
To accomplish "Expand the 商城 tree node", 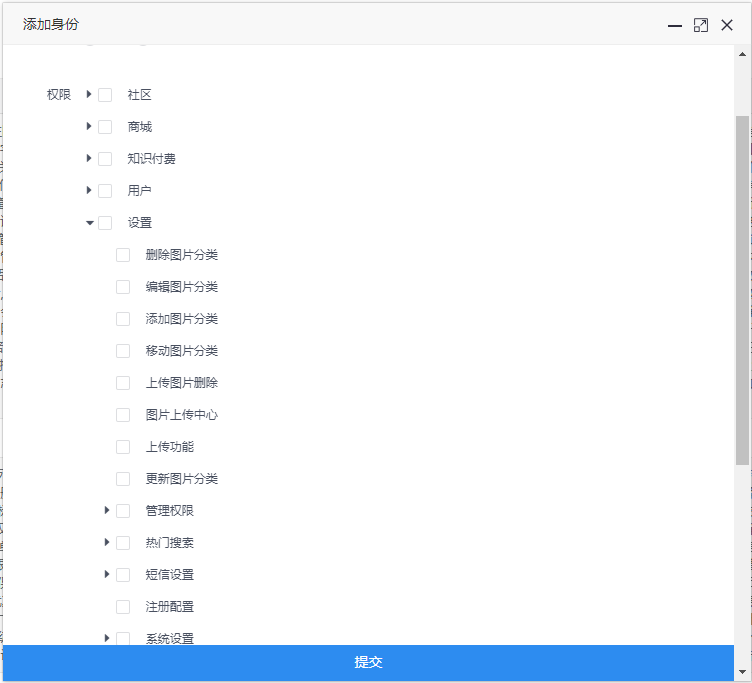I will [x=89, y=126].
